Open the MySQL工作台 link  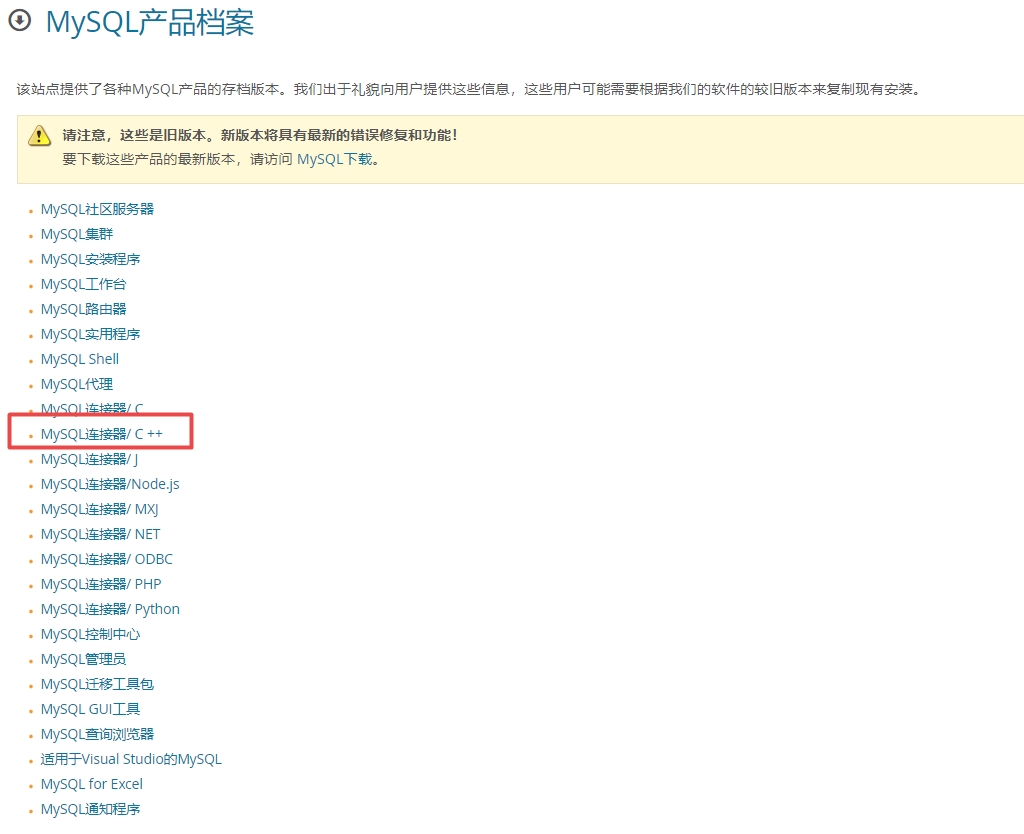click(84, 284)
